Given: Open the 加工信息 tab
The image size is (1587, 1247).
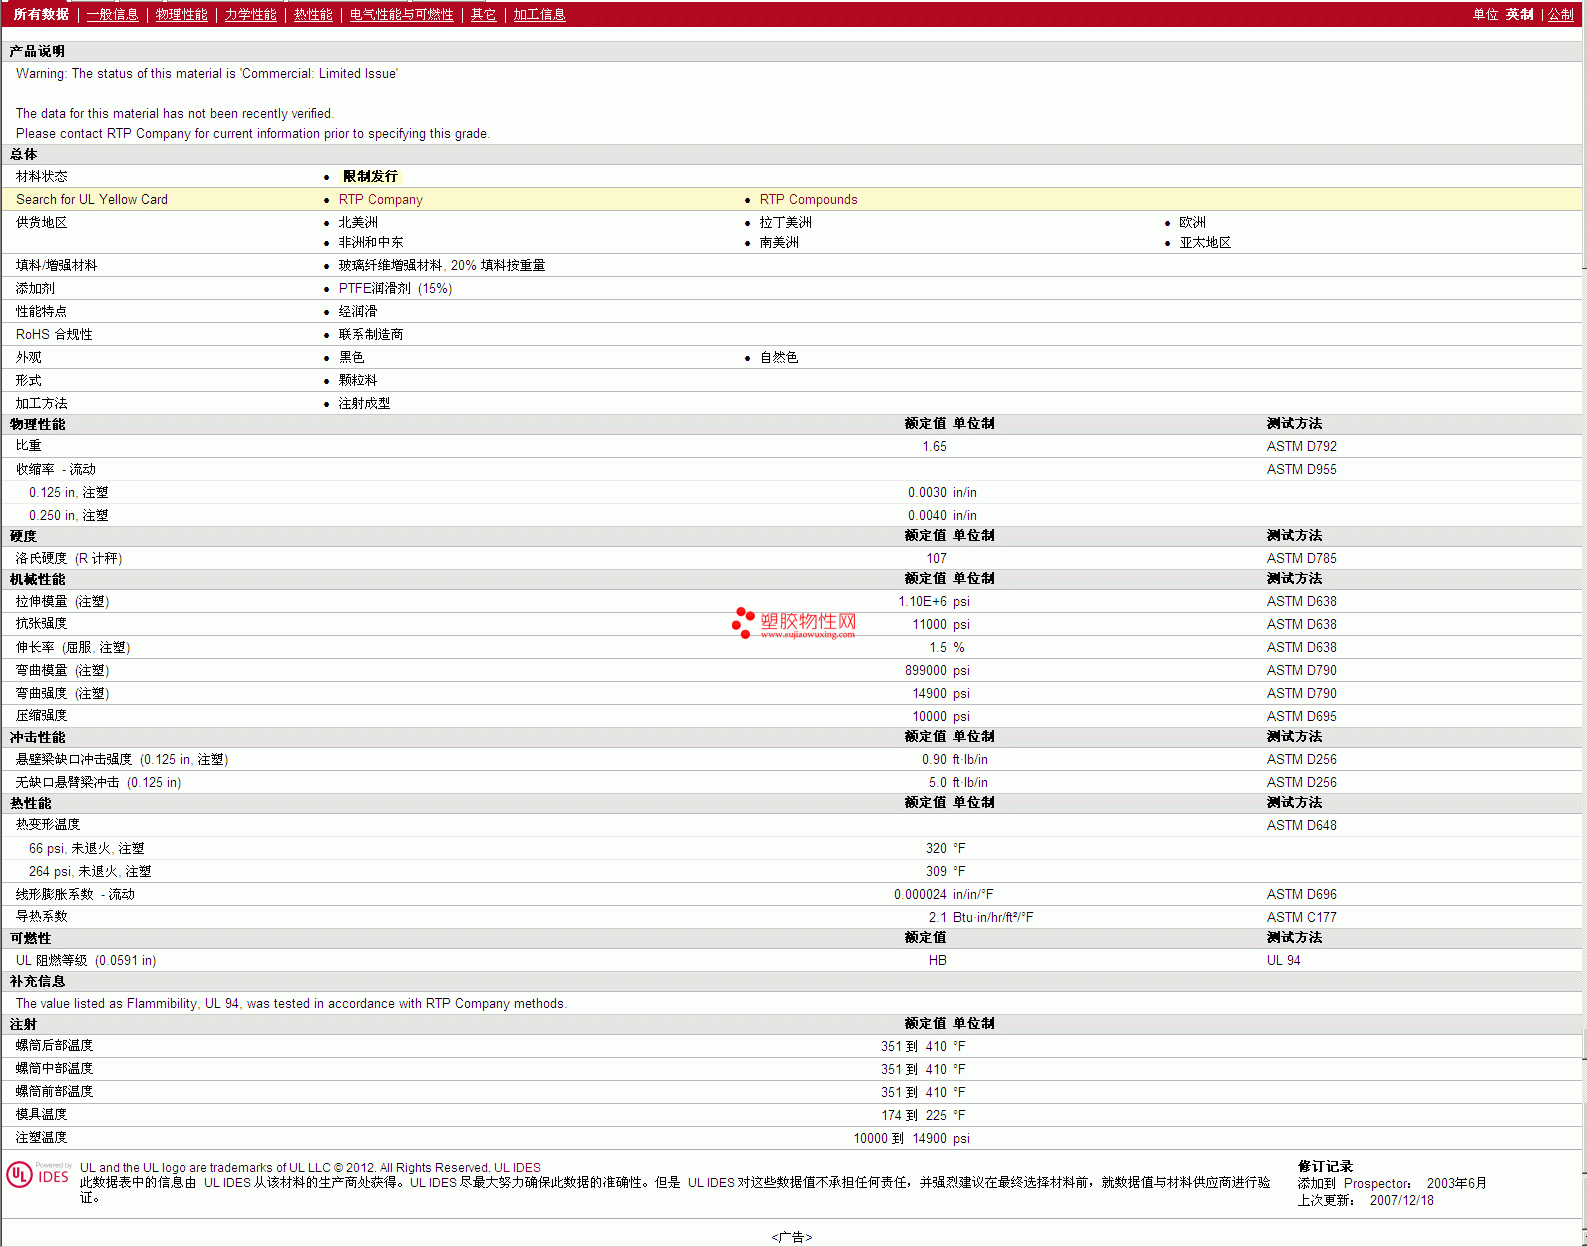Looking at the screenshot, I should click(539, 14).
